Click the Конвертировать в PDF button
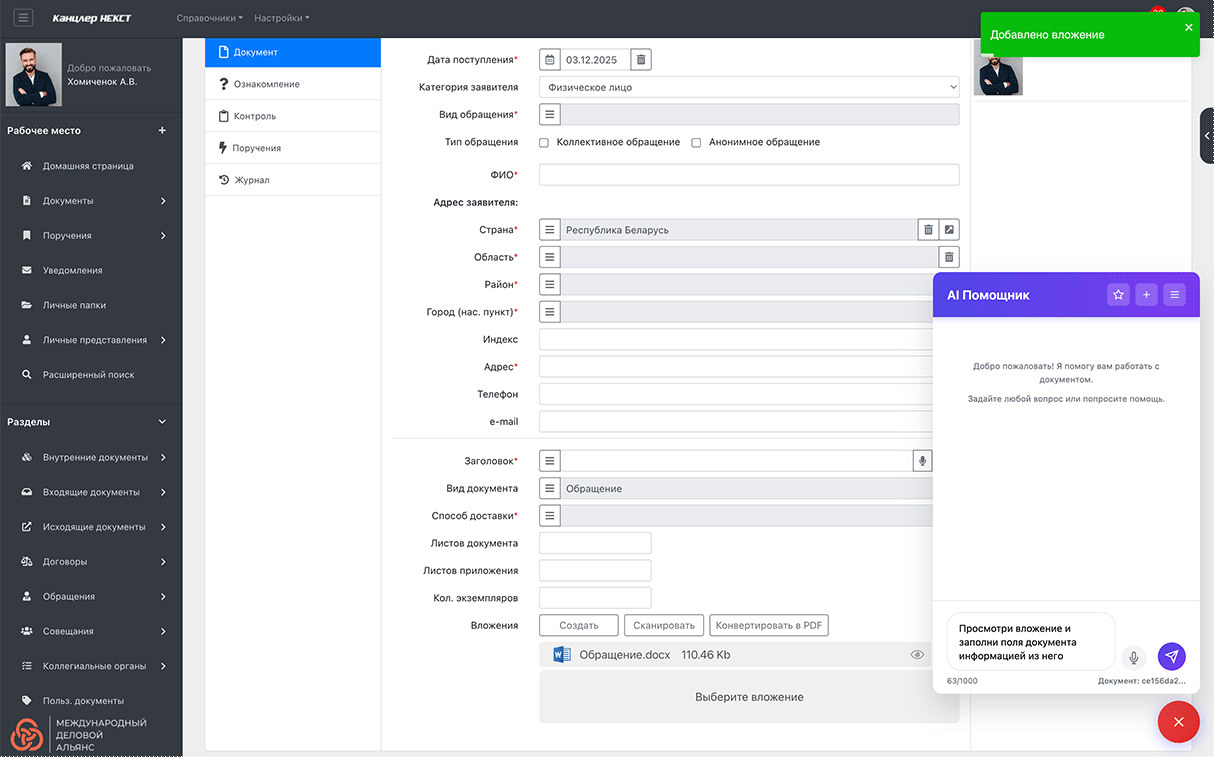The width and height of the screenshot is (1214, 757). tap(768, 625)
